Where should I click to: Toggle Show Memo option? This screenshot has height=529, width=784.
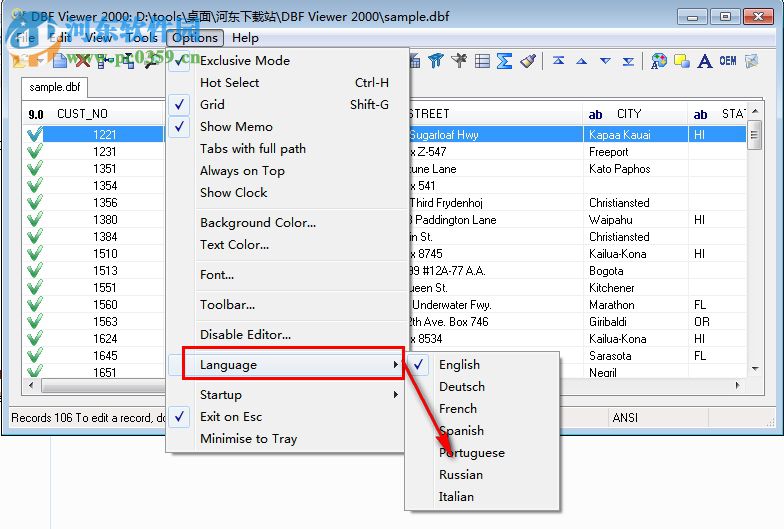286,126
